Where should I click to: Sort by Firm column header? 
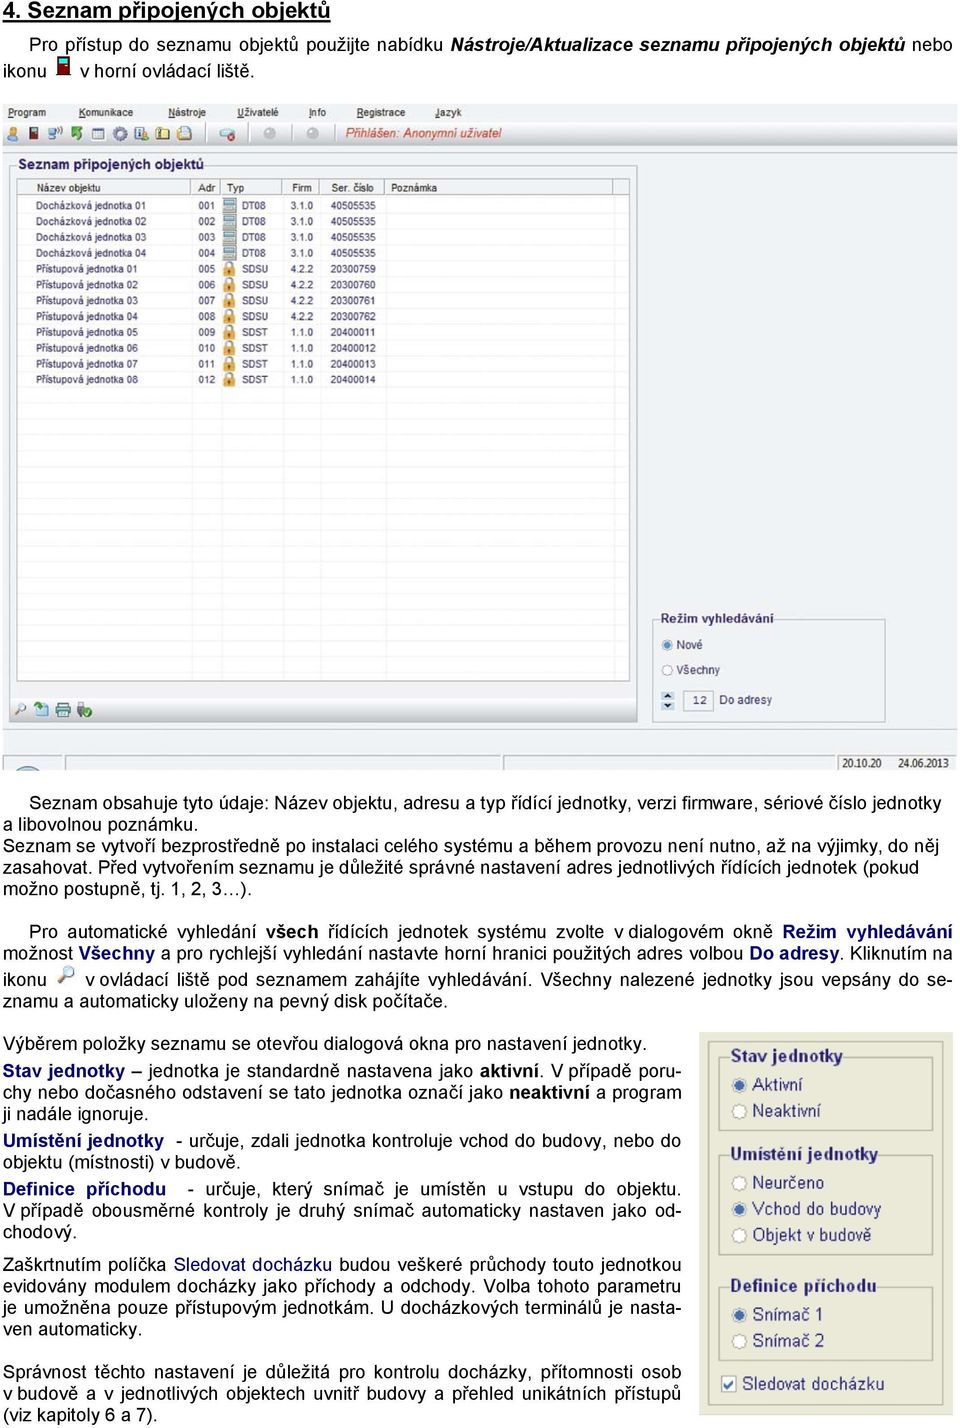302,187
